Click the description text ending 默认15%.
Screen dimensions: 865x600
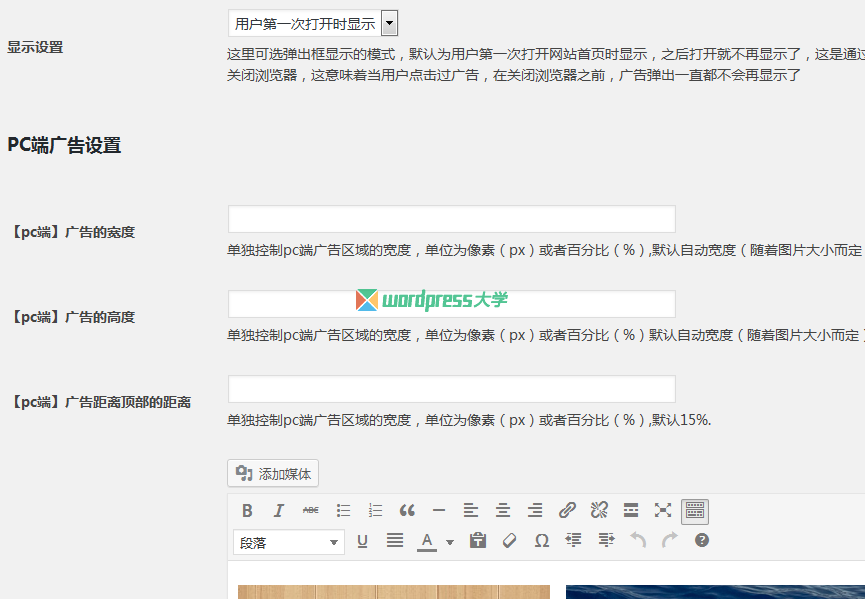469,420
